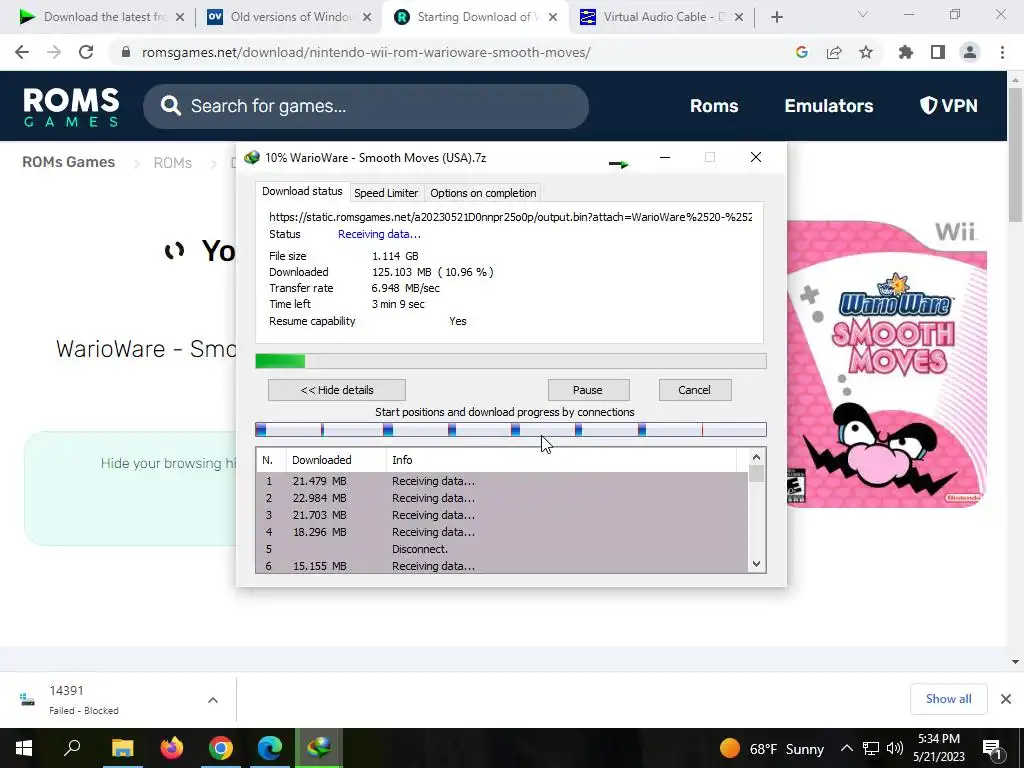This screenshot has height=768, width=1024.
Task: Select connection row 1 with 21.479 MB
Action: (x=502, y=481)
